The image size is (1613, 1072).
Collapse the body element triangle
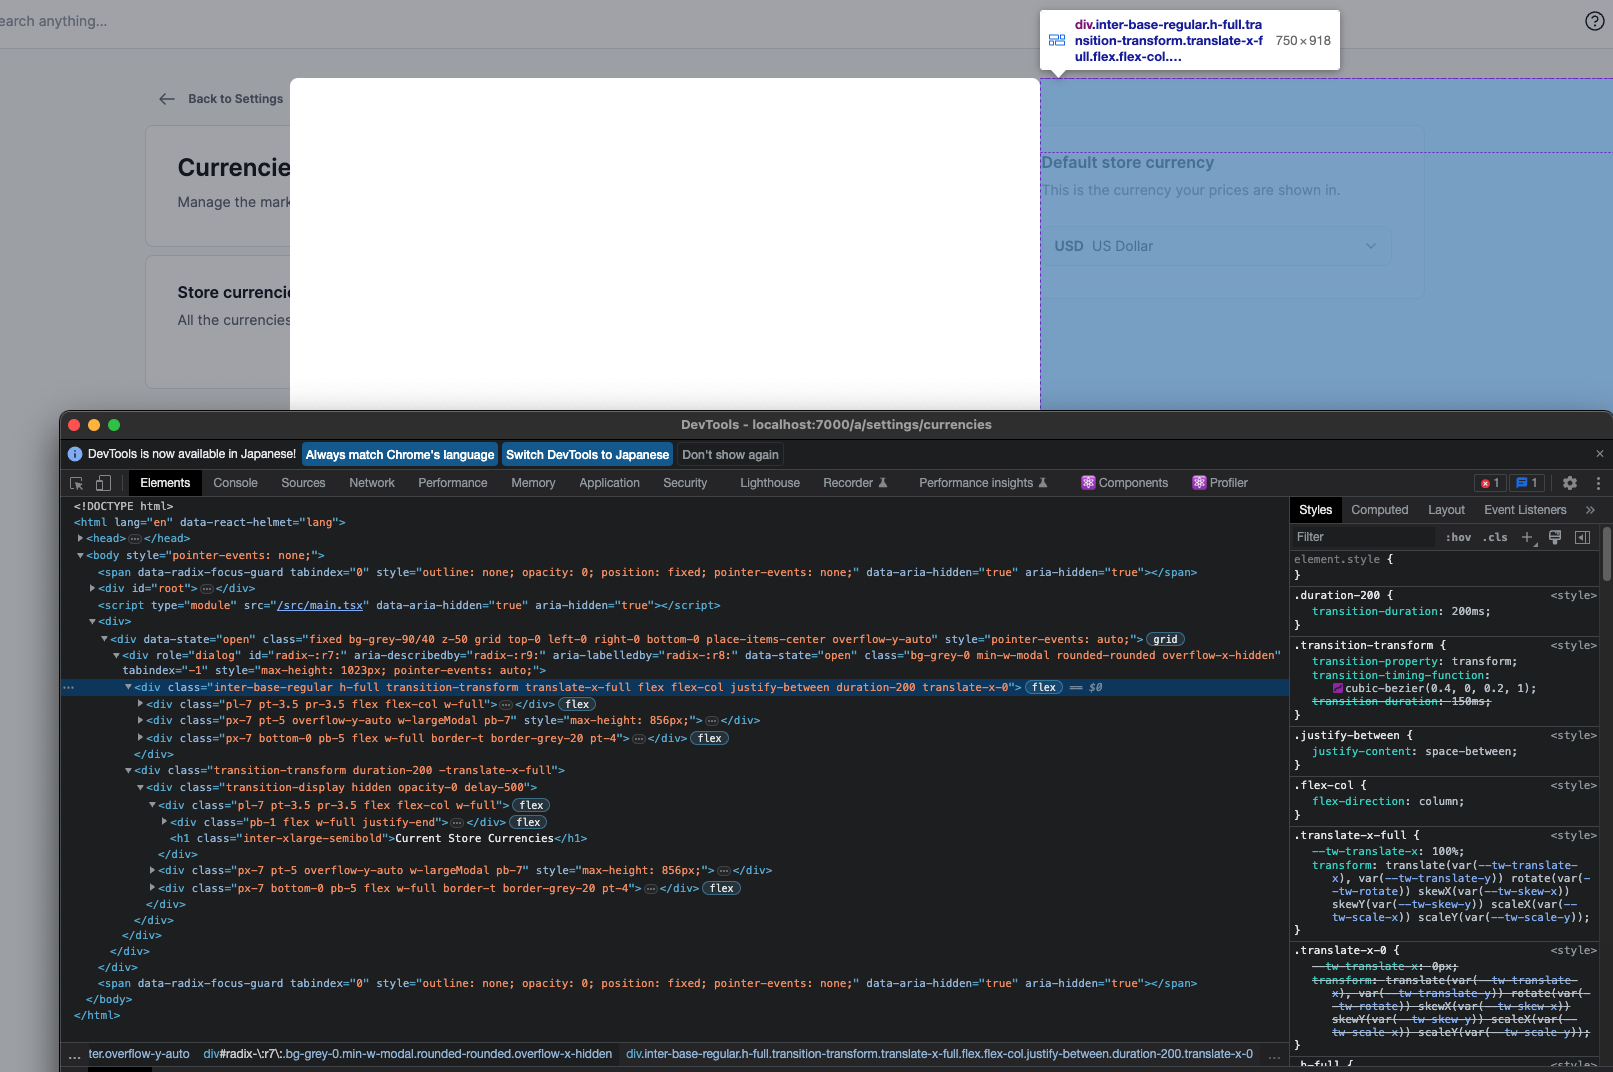coord(80,556)
